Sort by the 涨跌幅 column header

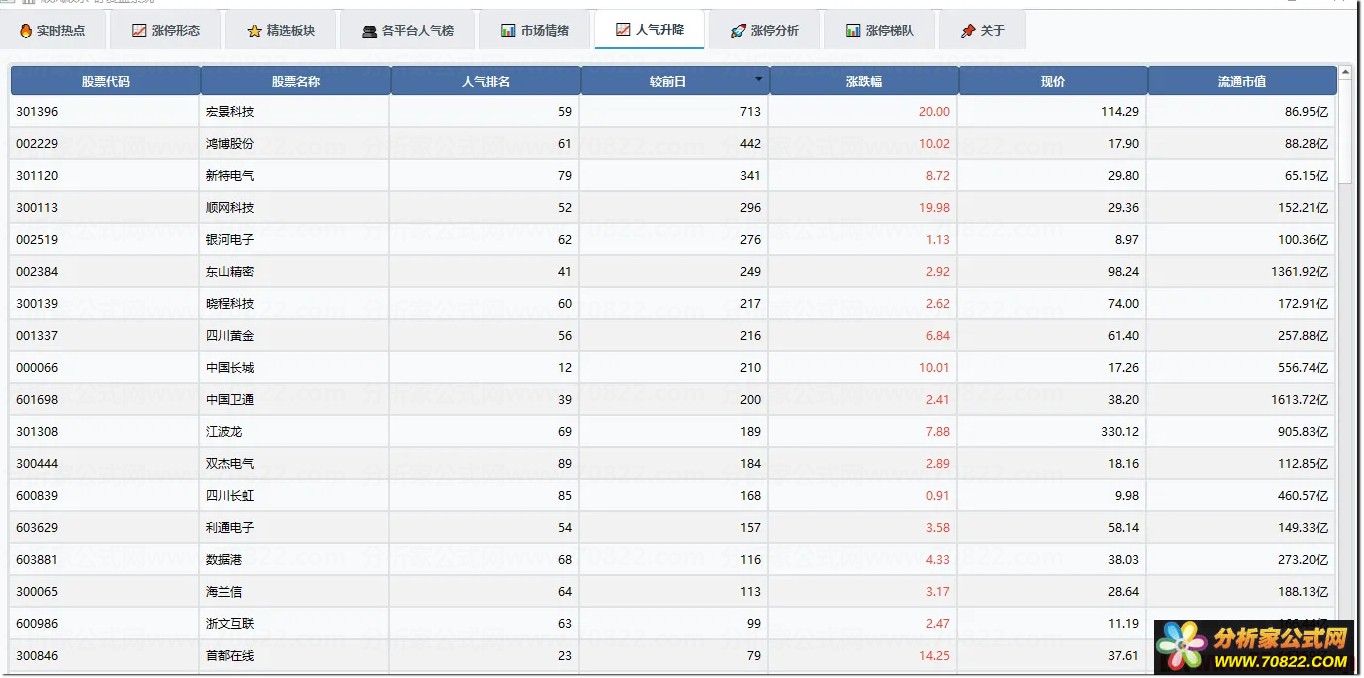pyautogui.click(x=864, y=81)
